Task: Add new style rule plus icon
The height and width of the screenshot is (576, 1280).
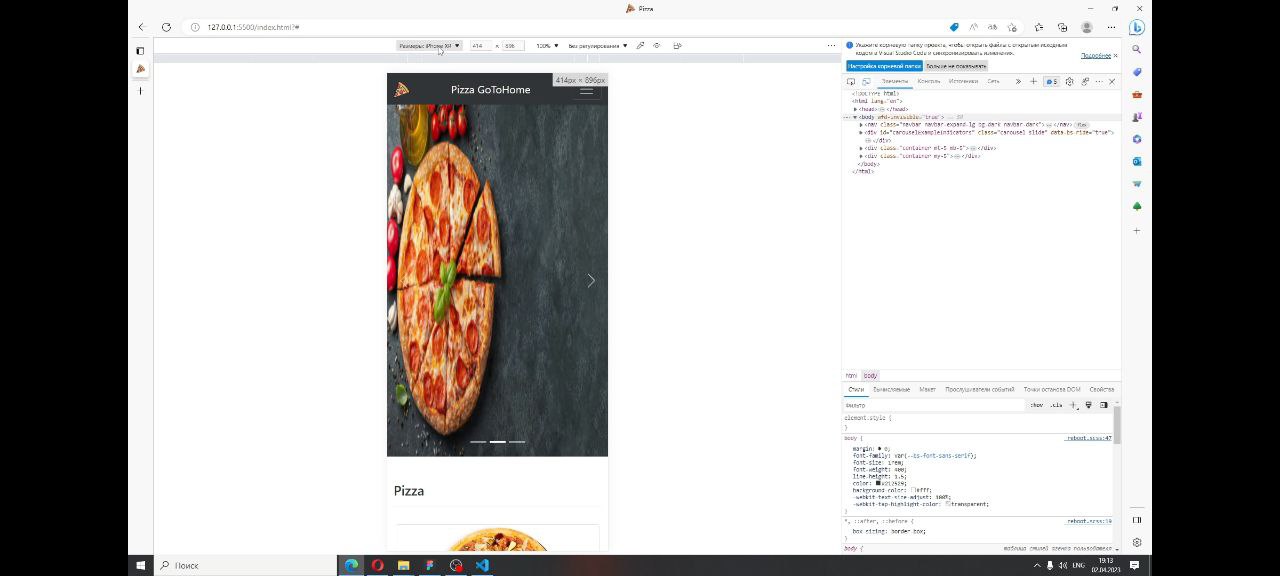Action: [1073, 405]
